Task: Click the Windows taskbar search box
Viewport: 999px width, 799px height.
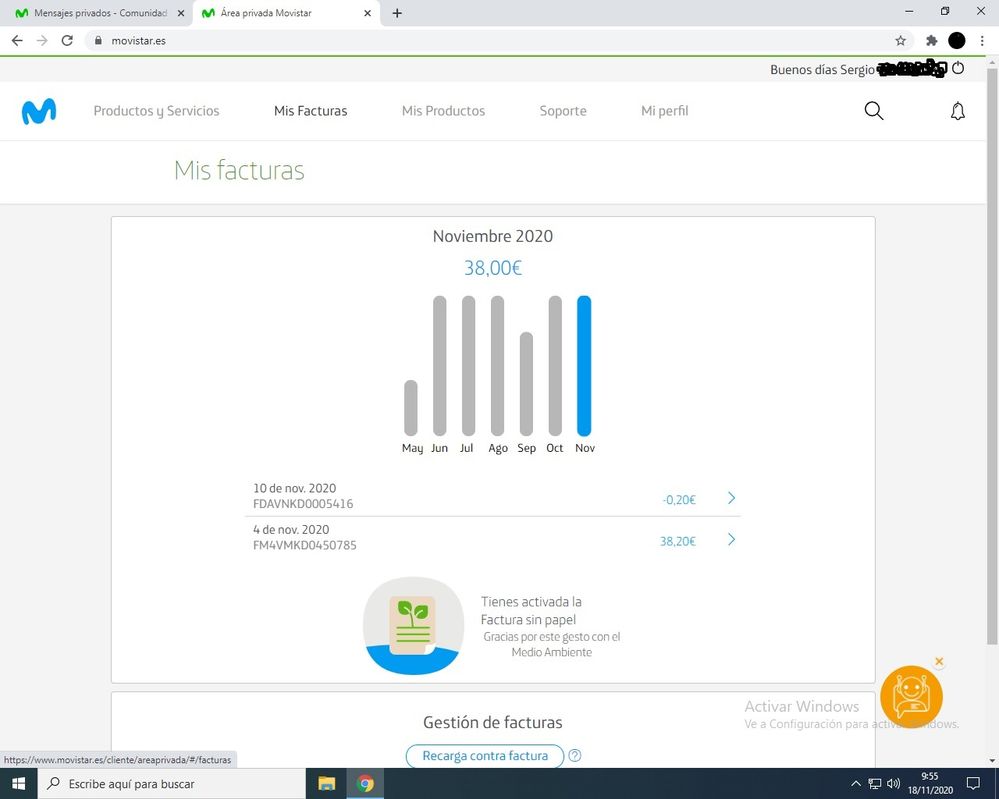Action: (172, 784)
